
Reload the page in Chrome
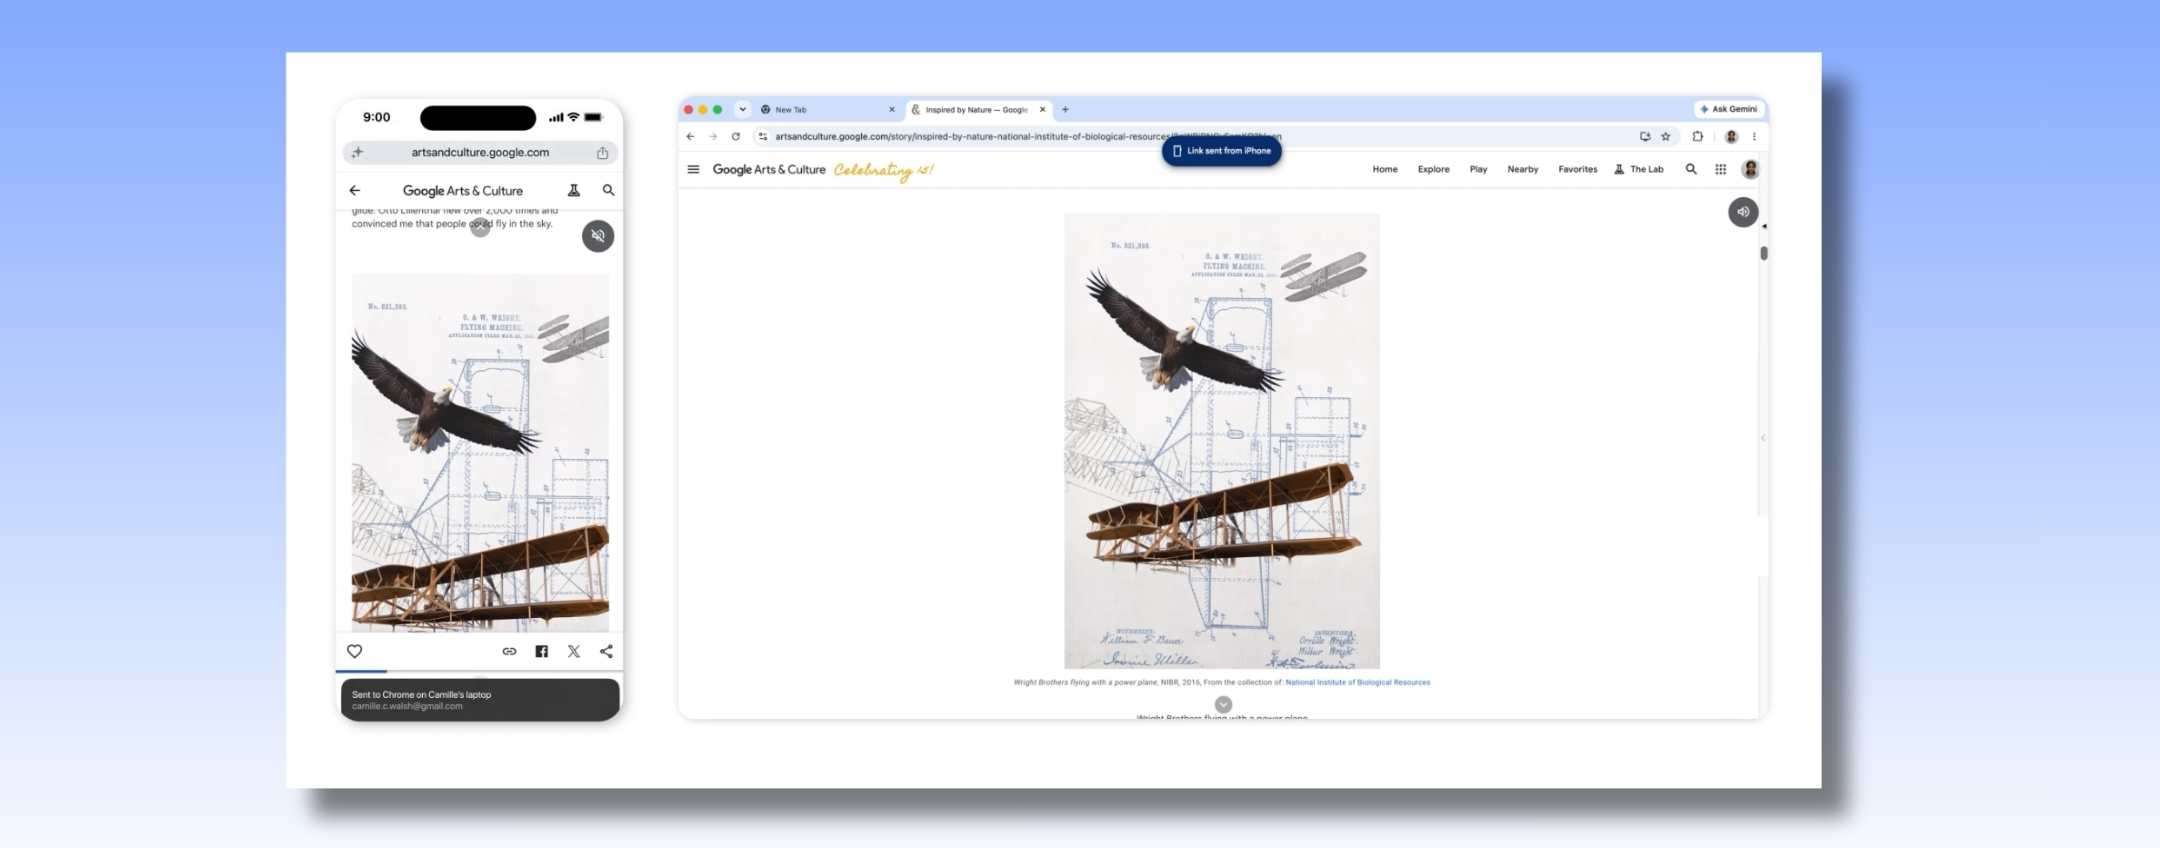(736, 137)
